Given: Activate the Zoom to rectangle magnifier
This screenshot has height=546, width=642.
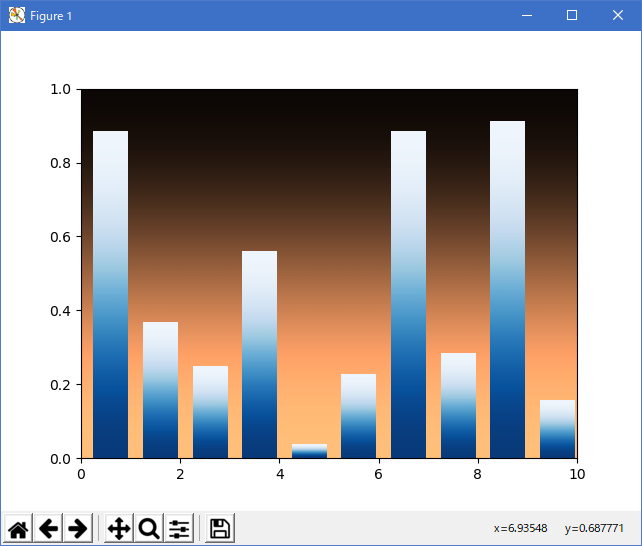Looking at the screenshot, I should coord(149,528).
